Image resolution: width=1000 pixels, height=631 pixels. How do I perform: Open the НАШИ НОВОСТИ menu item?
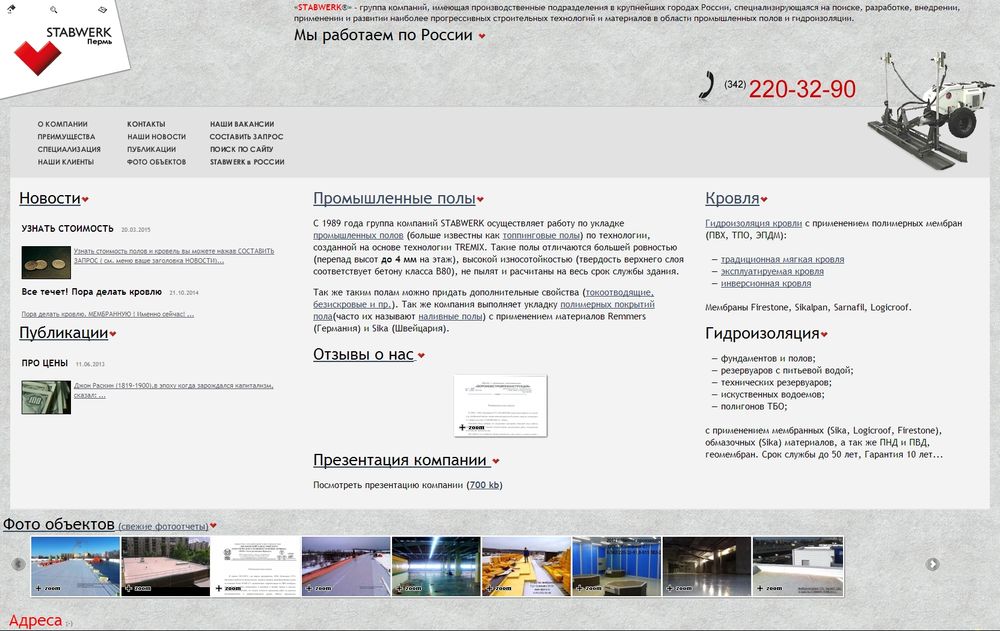(156, 137)
